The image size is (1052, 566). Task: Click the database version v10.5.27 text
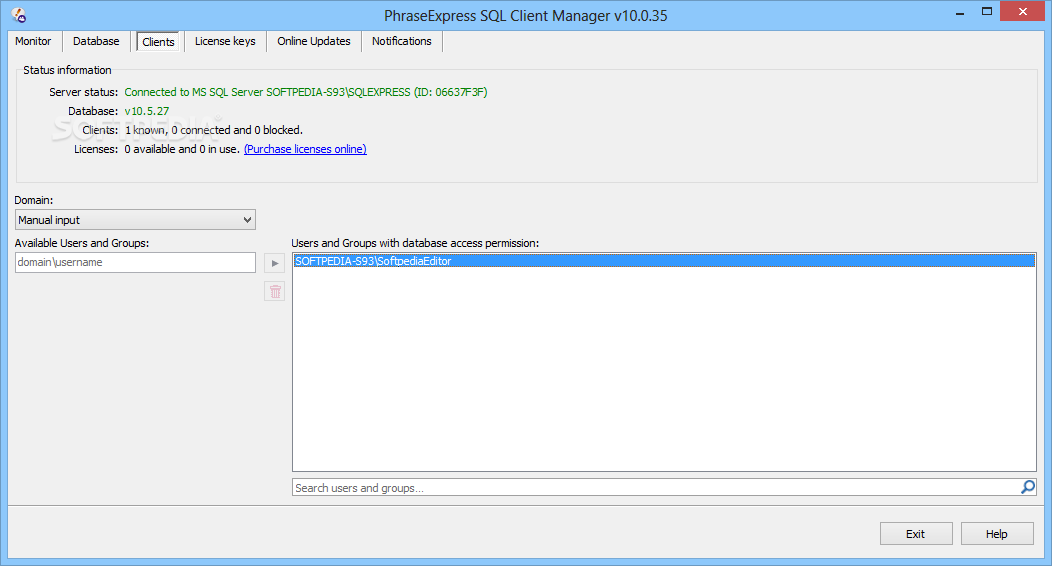[147, 111]
